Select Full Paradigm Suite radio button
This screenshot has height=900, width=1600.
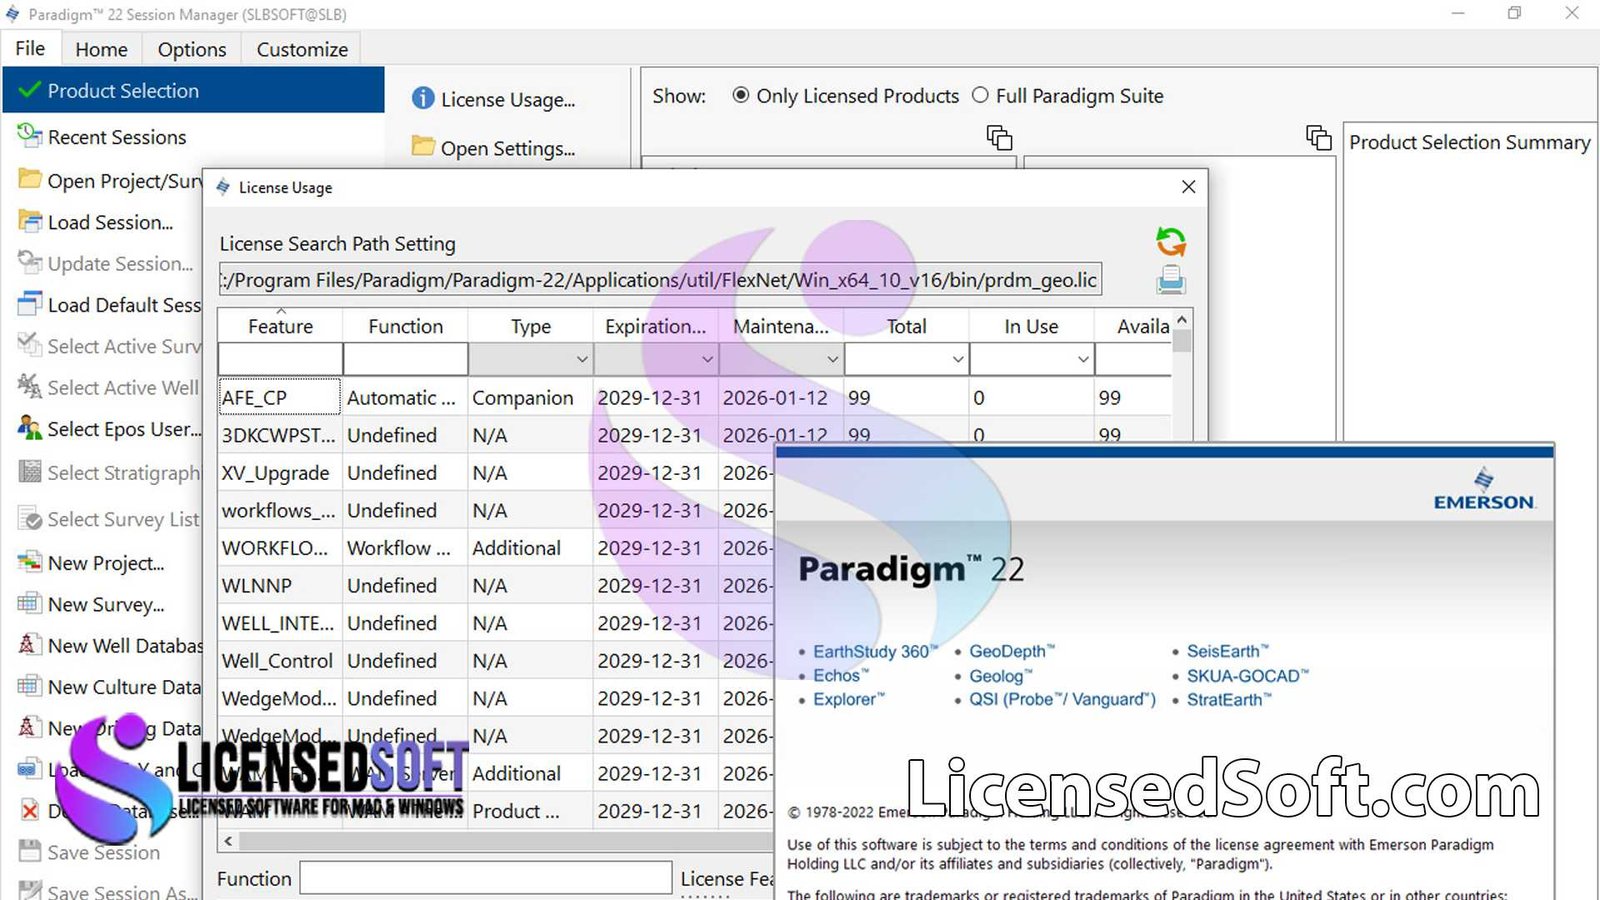click(x=980, y=95)
